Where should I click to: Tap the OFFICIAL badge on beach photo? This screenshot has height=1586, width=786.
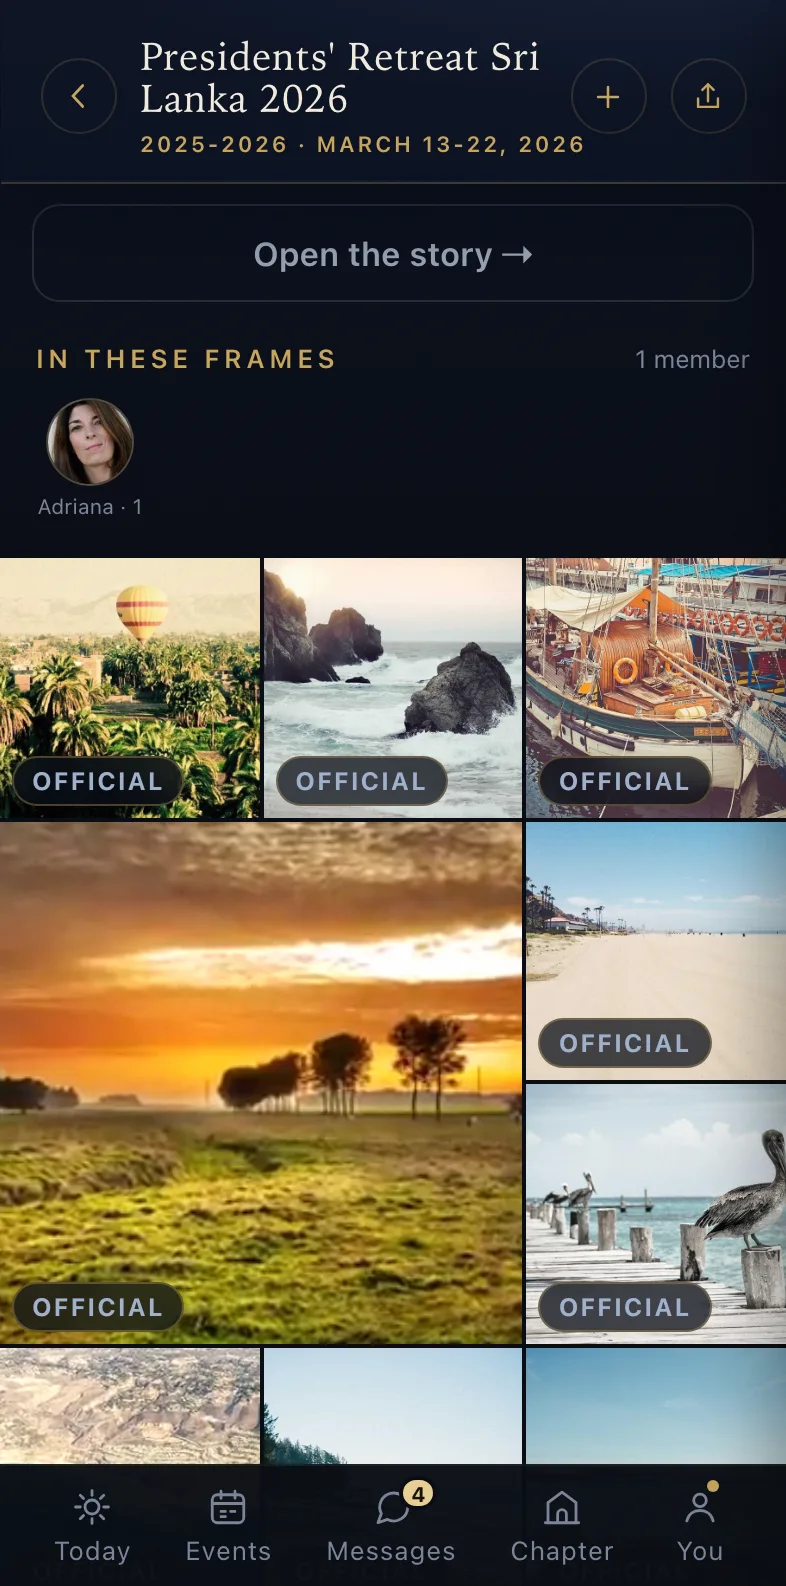tap(625, 1043)
